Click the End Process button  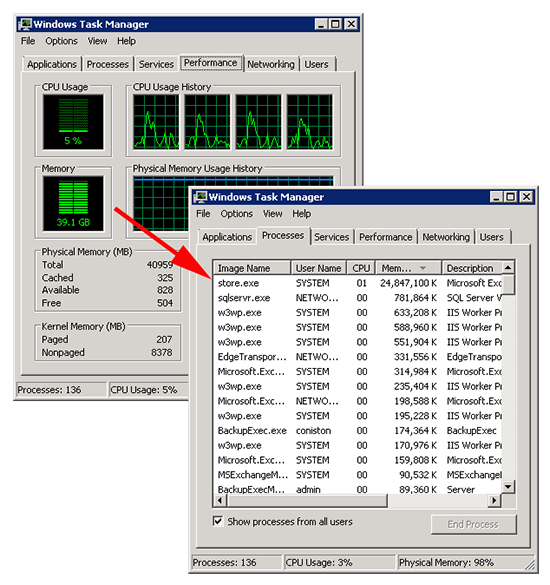[x=474, y=525]
